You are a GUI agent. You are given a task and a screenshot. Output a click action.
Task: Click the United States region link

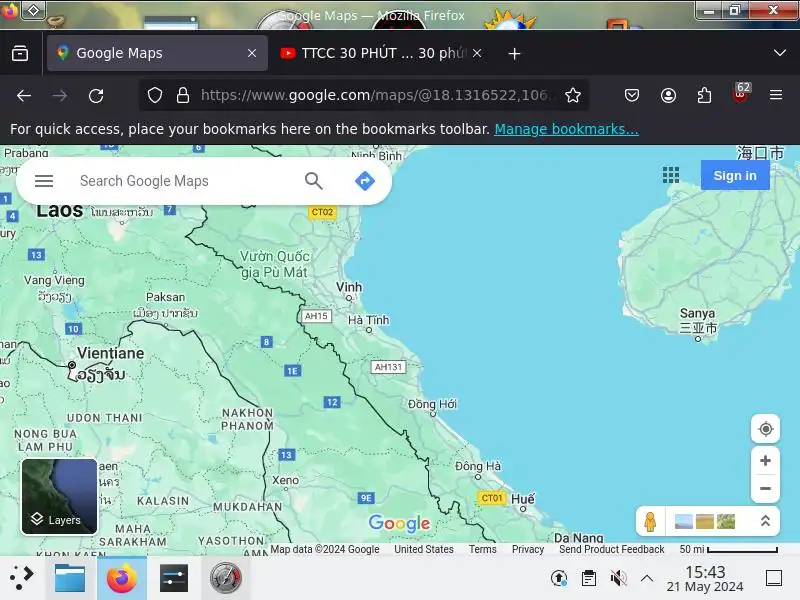pyautogui.click(x=423, y=549)
